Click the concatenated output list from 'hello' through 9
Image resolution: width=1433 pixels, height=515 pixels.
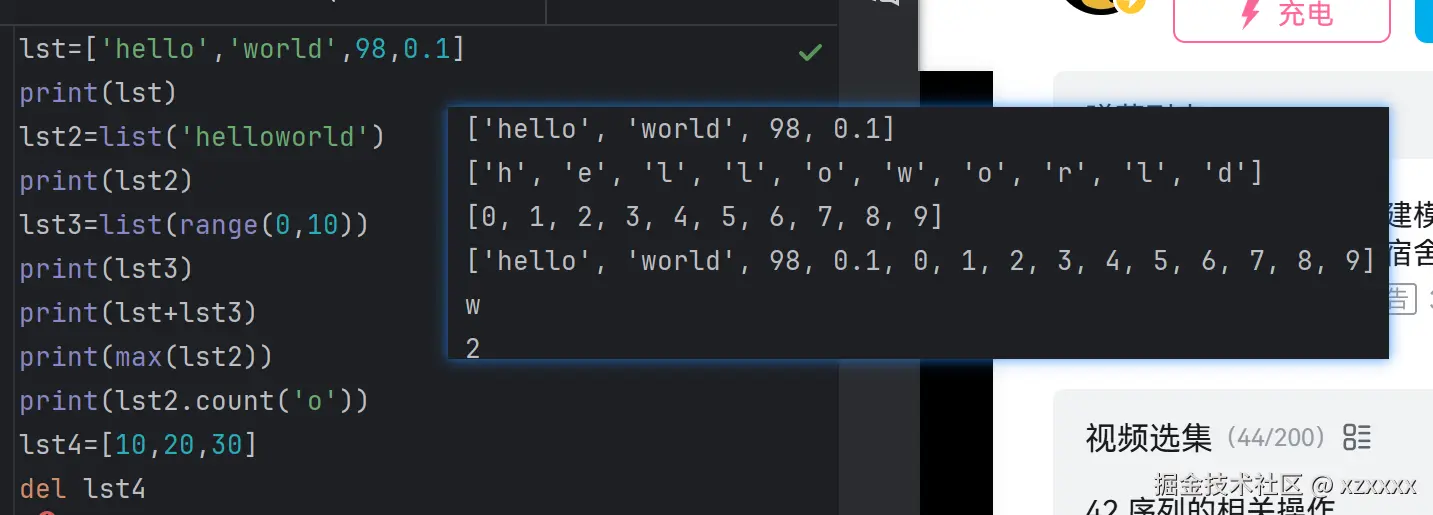[921, 261]
